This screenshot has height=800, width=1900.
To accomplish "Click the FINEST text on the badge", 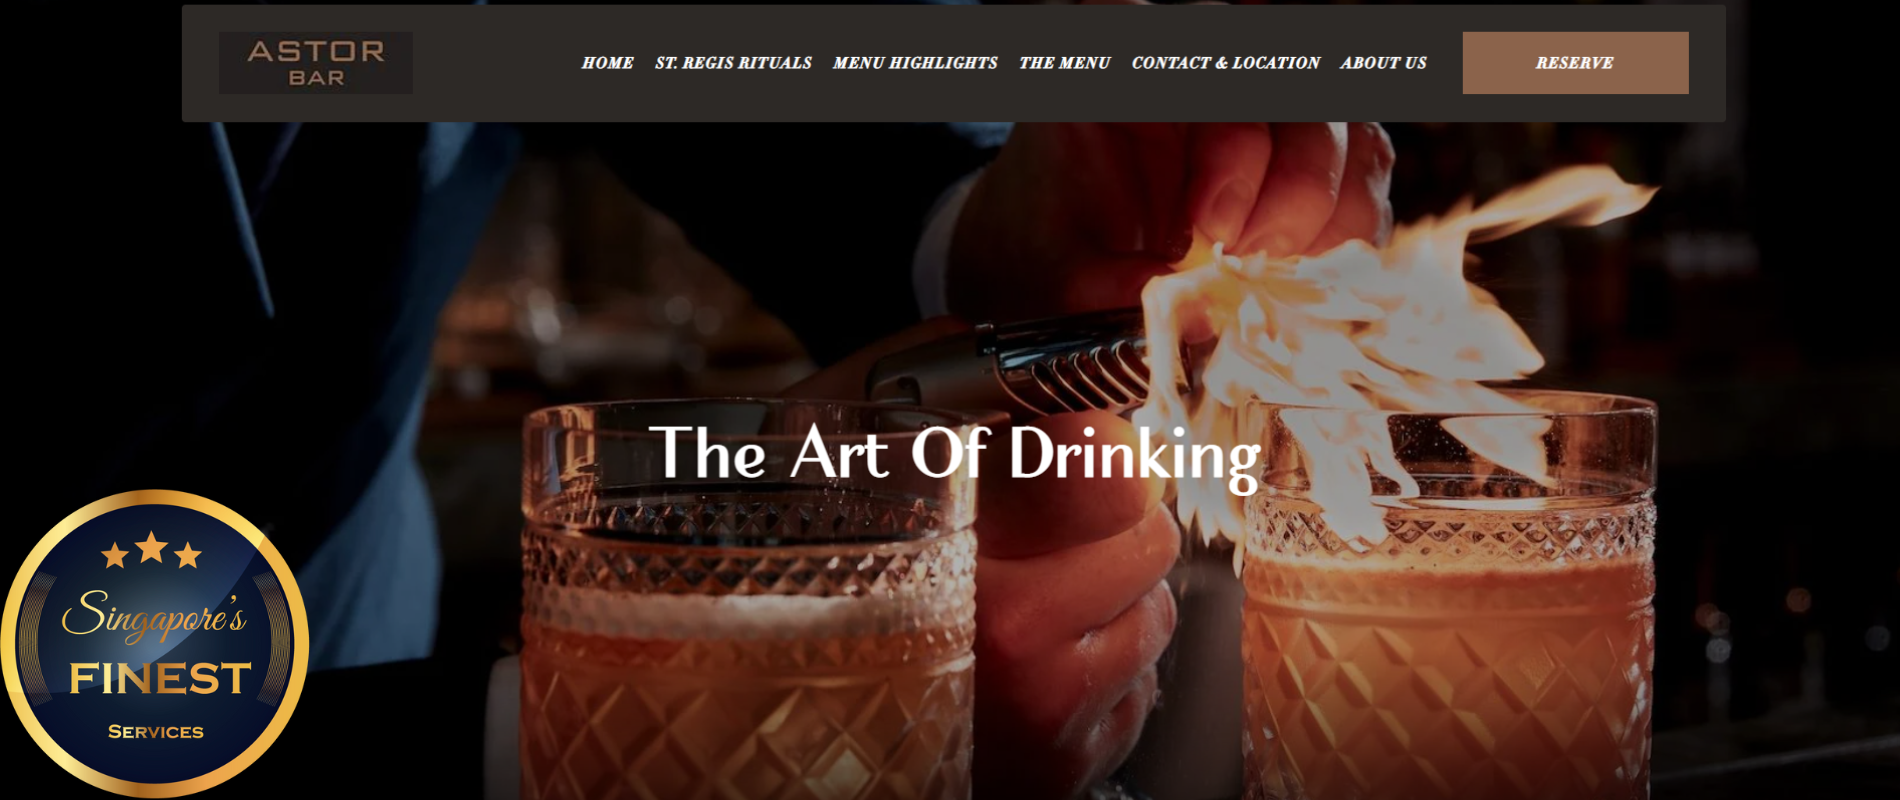I will tap(160, 679).
